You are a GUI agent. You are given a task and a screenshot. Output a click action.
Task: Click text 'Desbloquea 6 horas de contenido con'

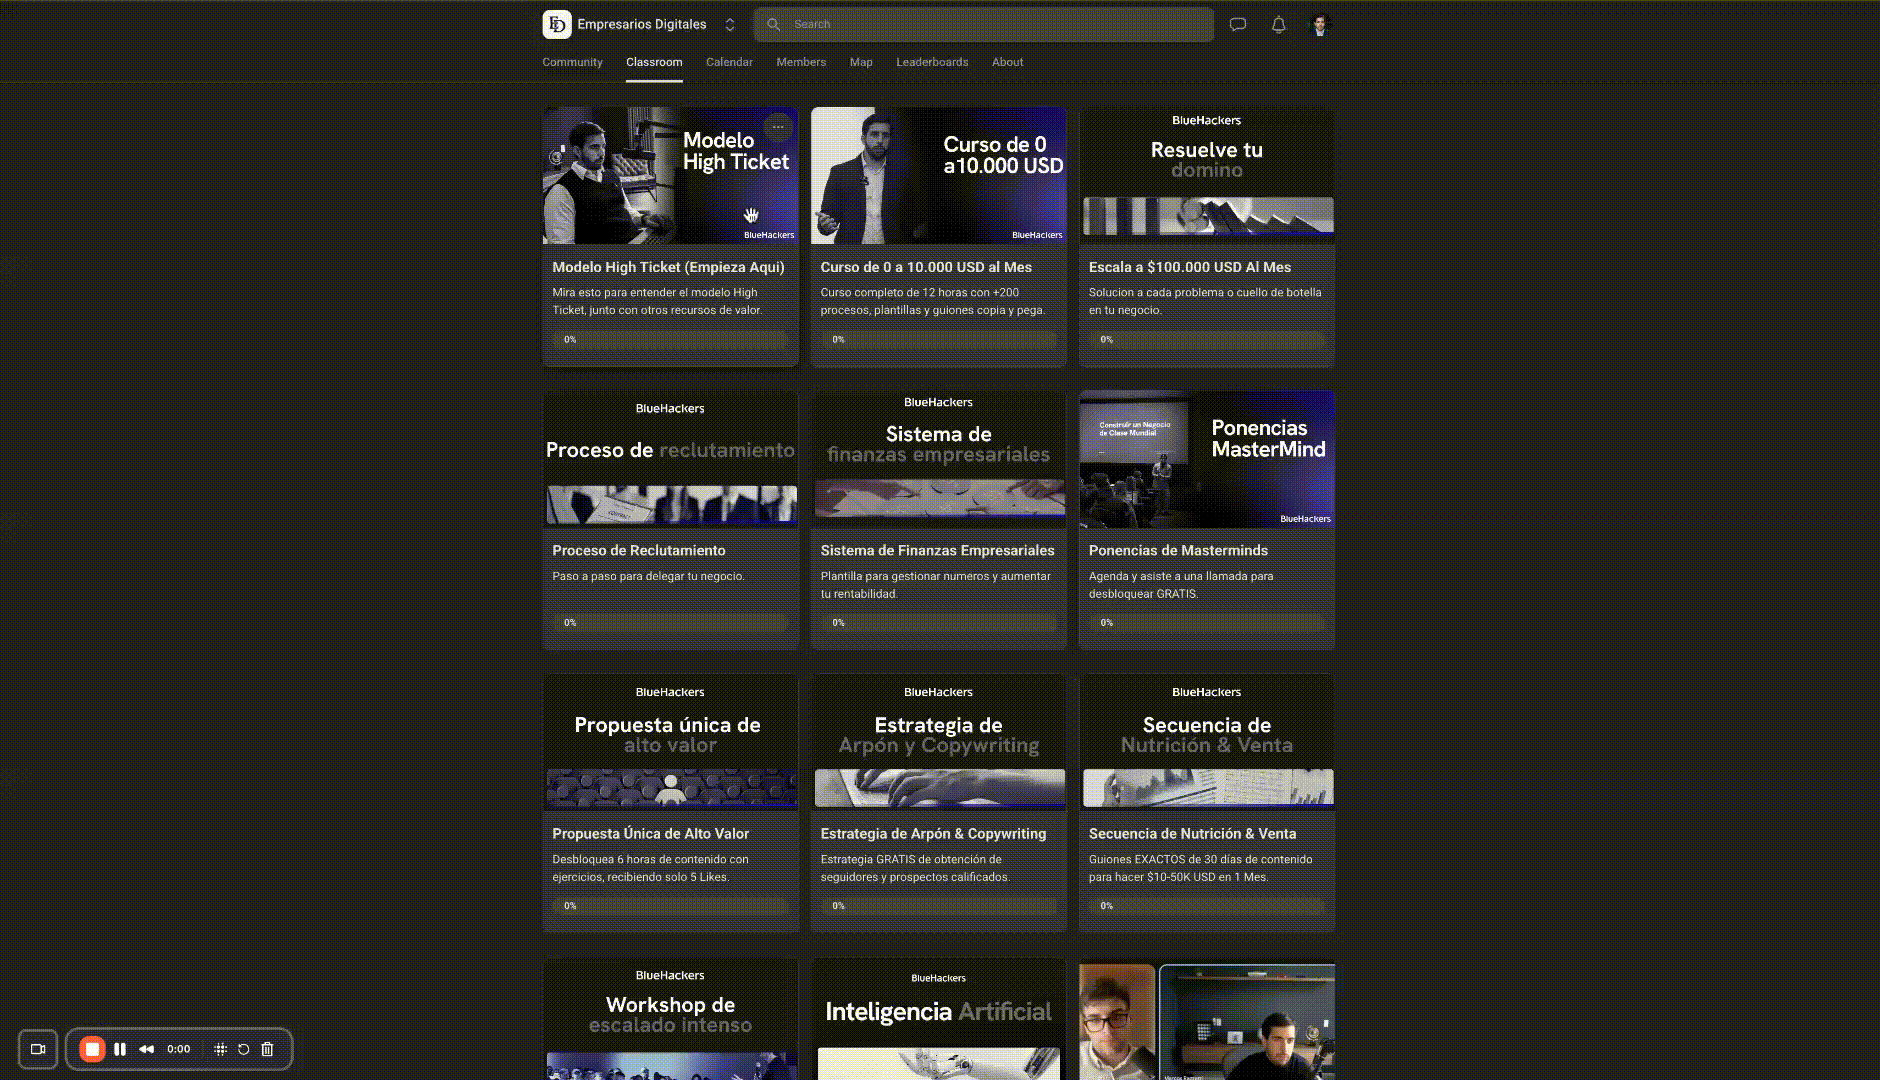(x=650, y=859)
